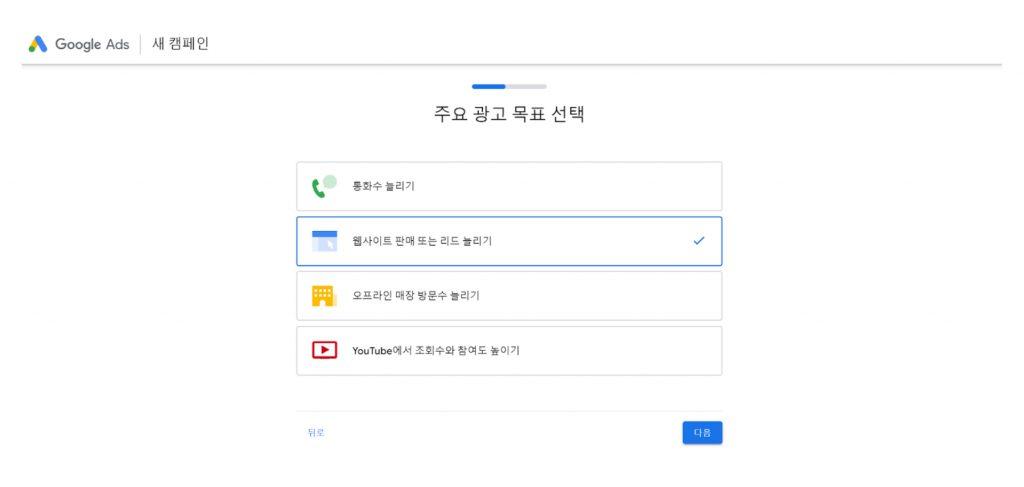Click the 주요 광고 목표 선택 heading
This screenshot has height=487, width=1024.
click(509, 114)
